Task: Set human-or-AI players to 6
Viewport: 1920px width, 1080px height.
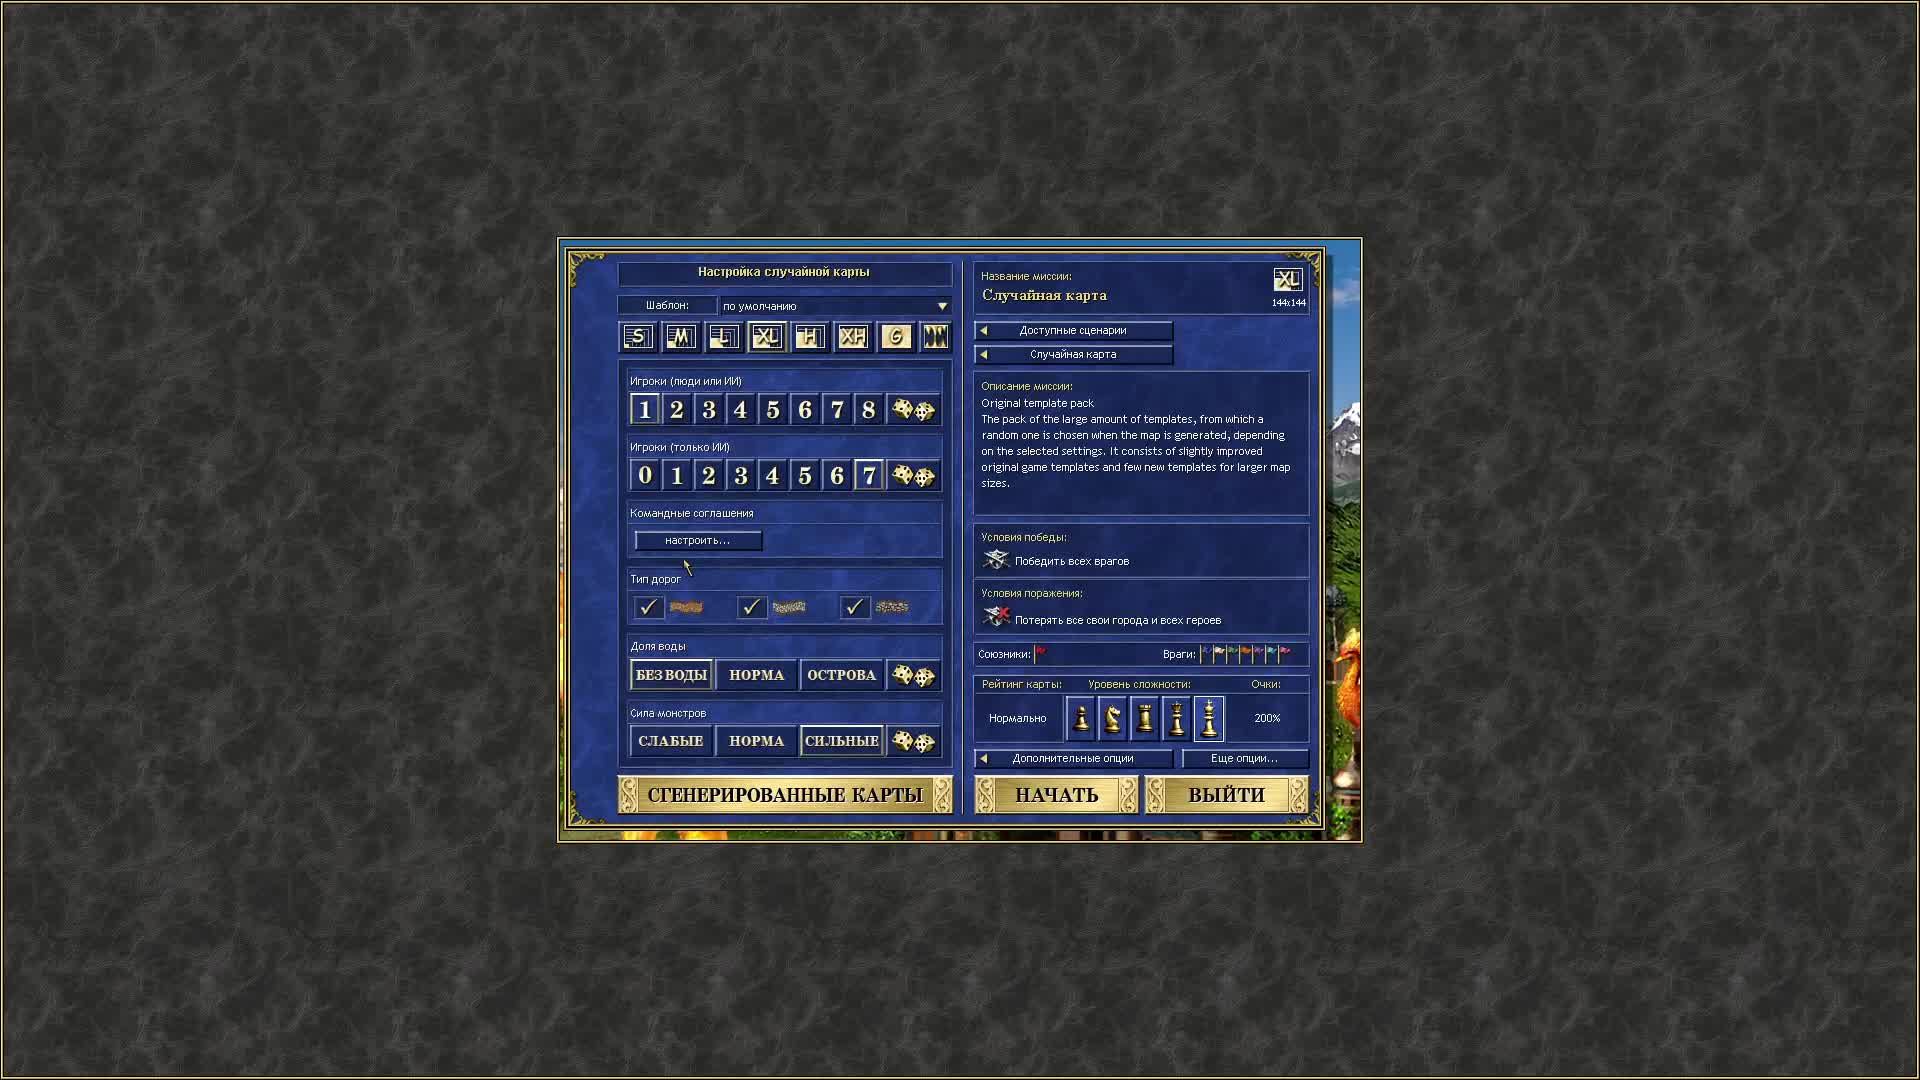Action: [805, 410]
